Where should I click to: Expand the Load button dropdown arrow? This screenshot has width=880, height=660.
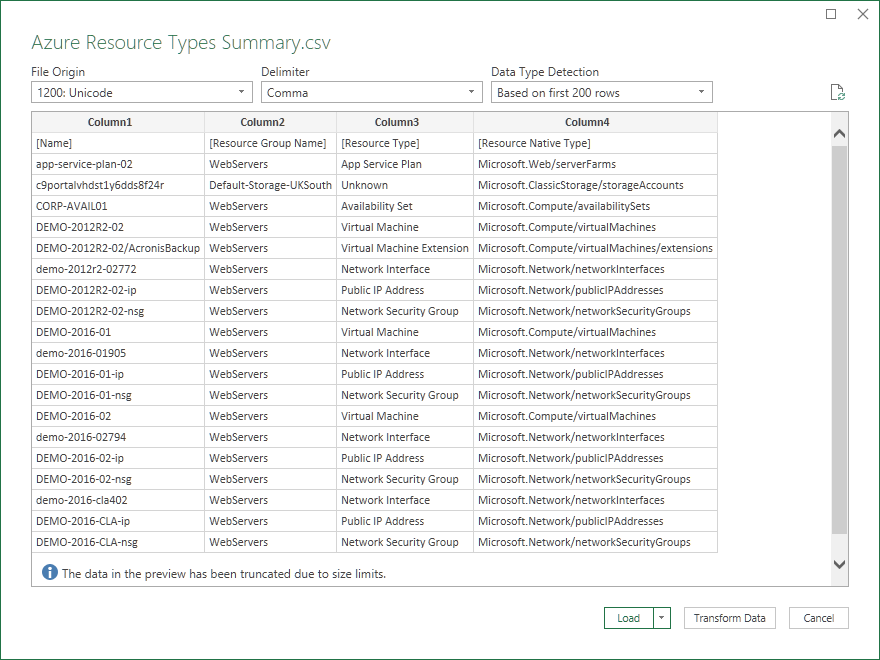(662, 618)
